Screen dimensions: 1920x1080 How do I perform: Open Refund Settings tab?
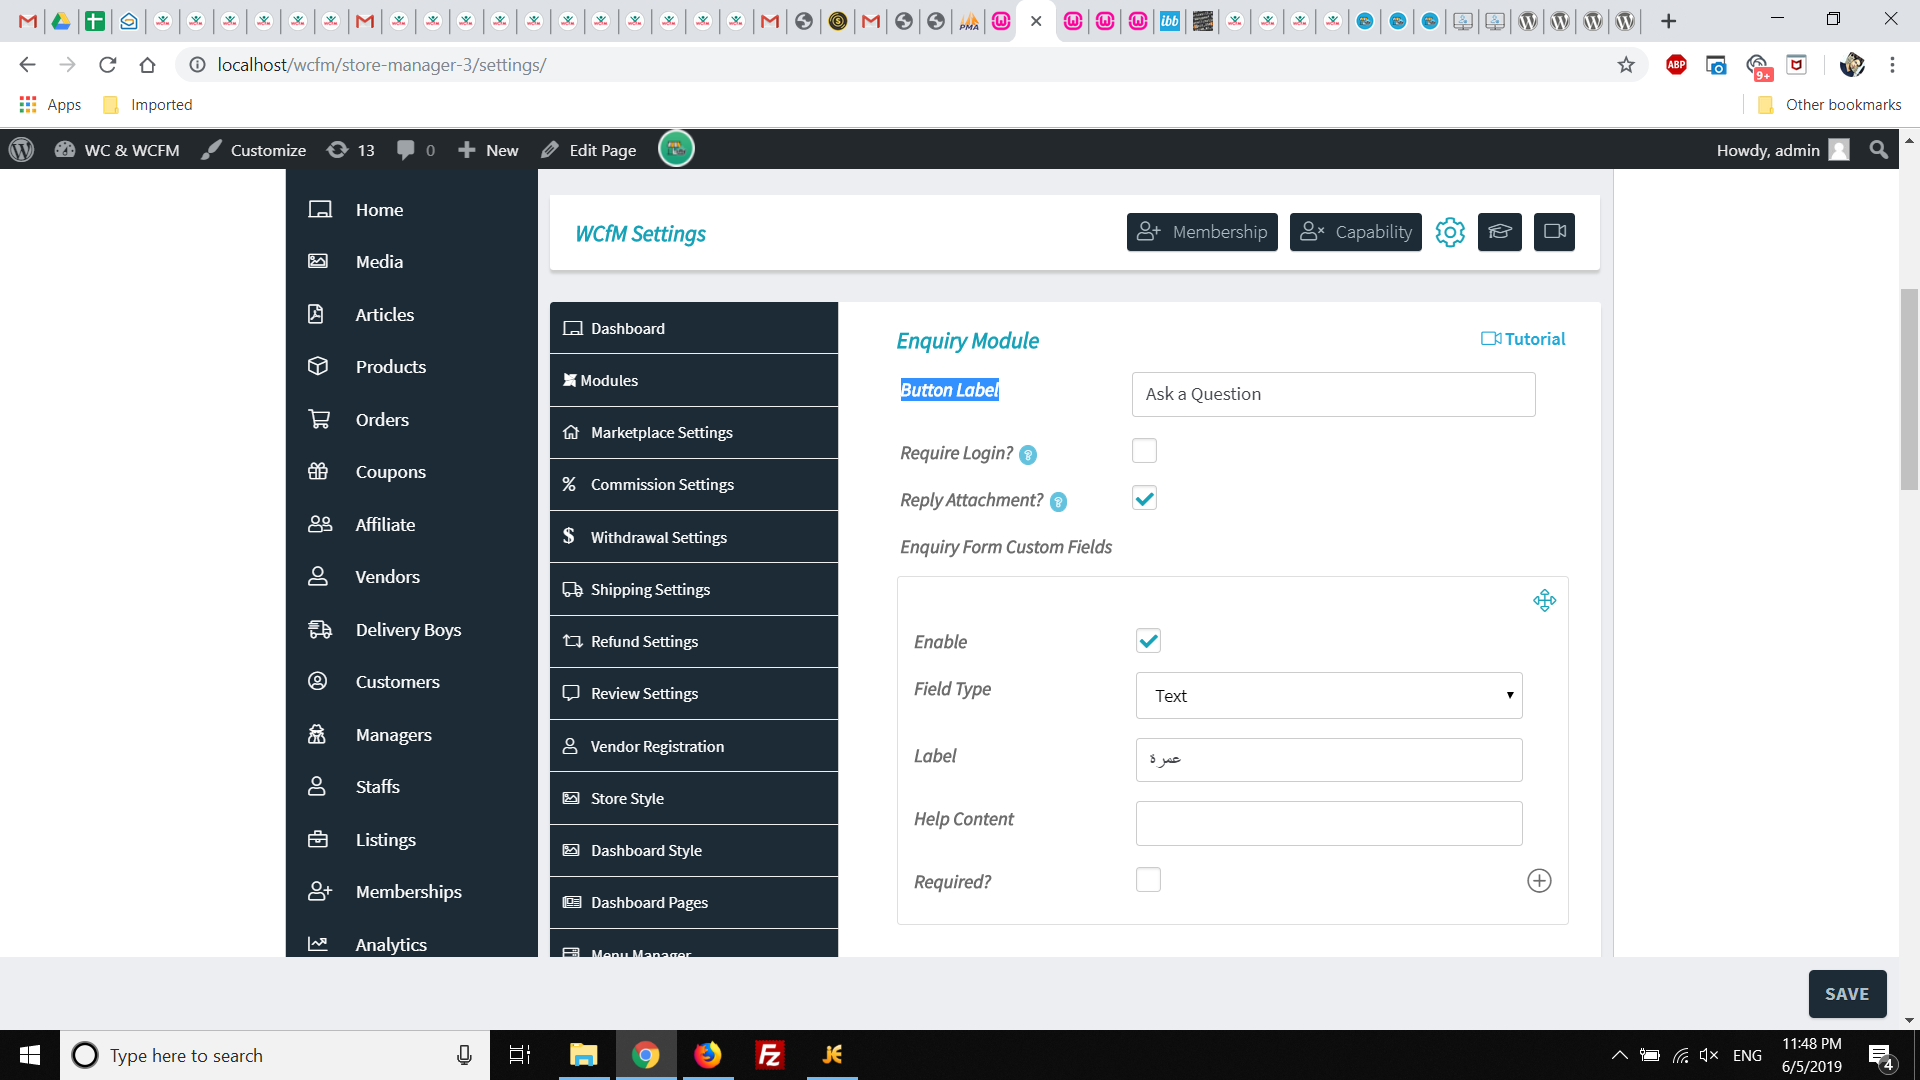[694, 641]
